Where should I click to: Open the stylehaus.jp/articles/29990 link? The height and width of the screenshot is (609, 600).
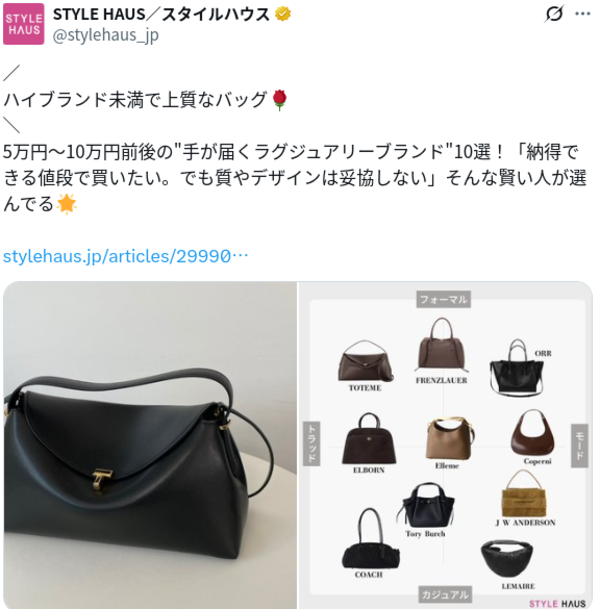click(125, 256)
